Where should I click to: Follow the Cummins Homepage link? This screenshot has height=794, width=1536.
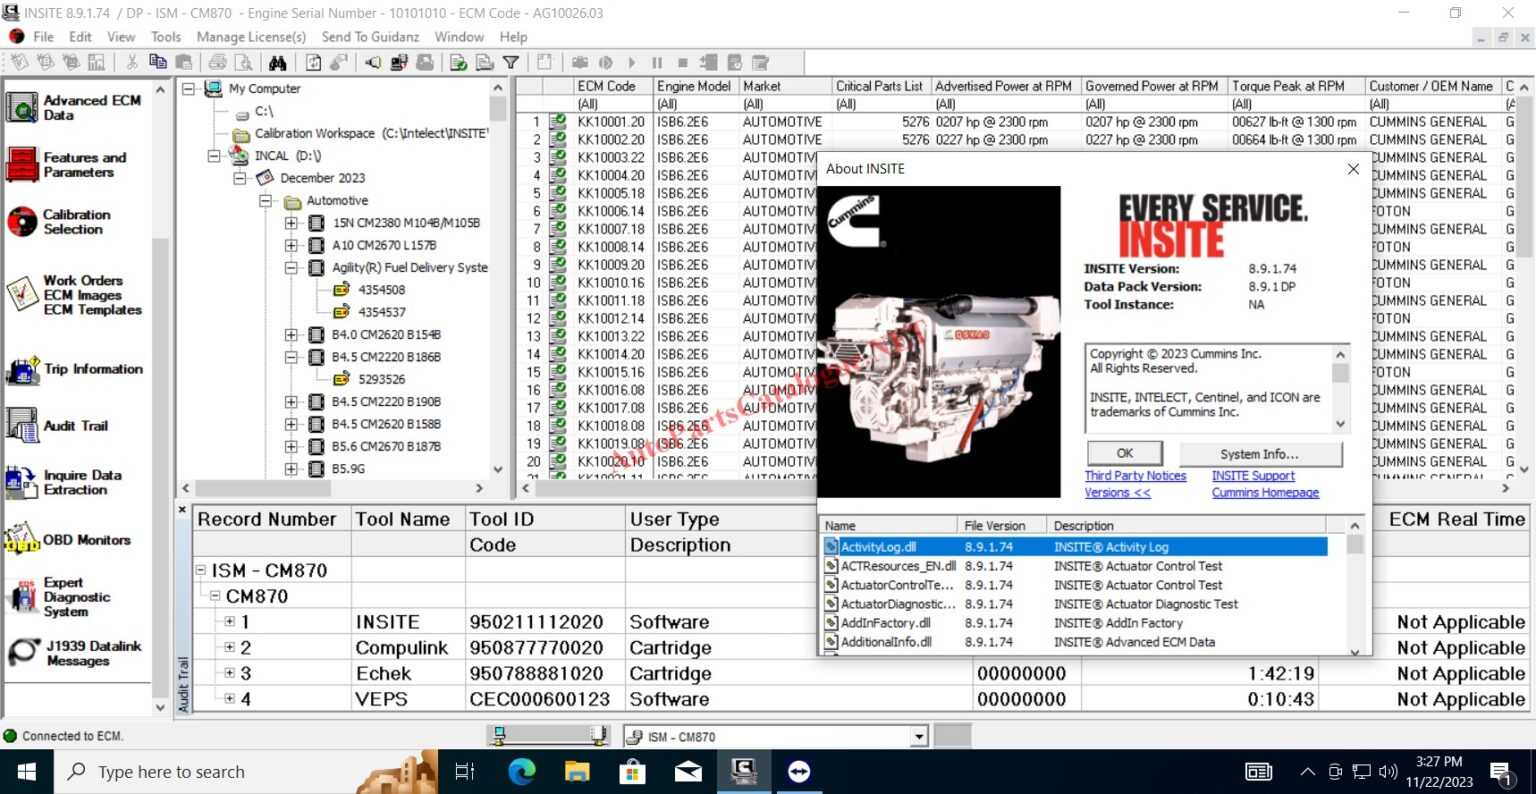coord(1265,493)
